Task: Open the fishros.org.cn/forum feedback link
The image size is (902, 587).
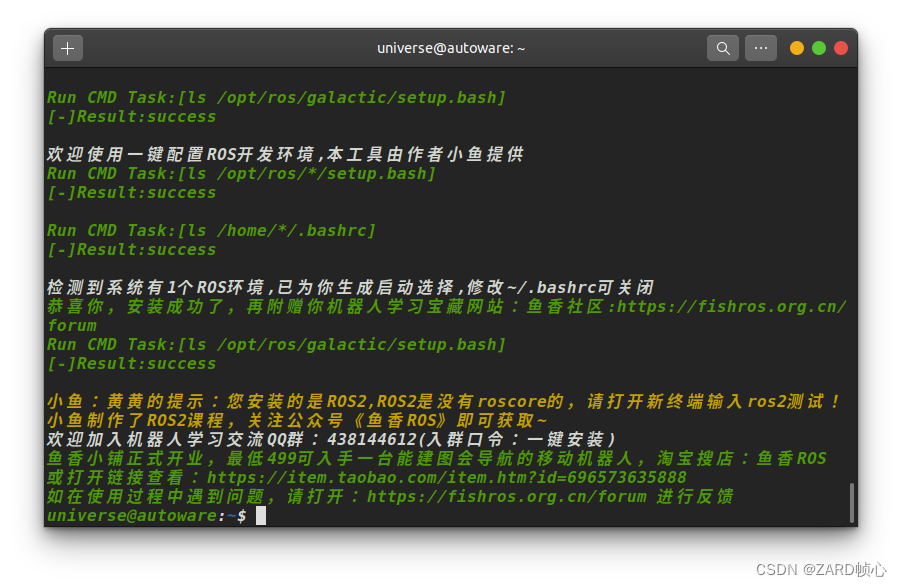Action: 507,497
